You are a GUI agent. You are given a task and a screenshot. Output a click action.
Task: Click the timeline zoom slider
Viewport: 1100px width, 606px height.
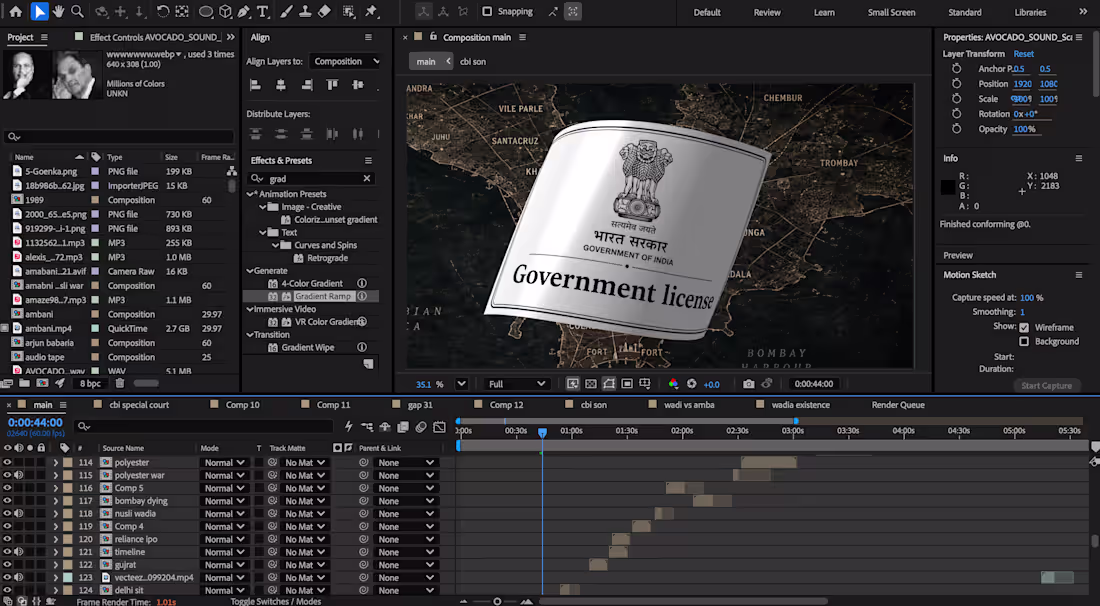[x=497, y=601]
